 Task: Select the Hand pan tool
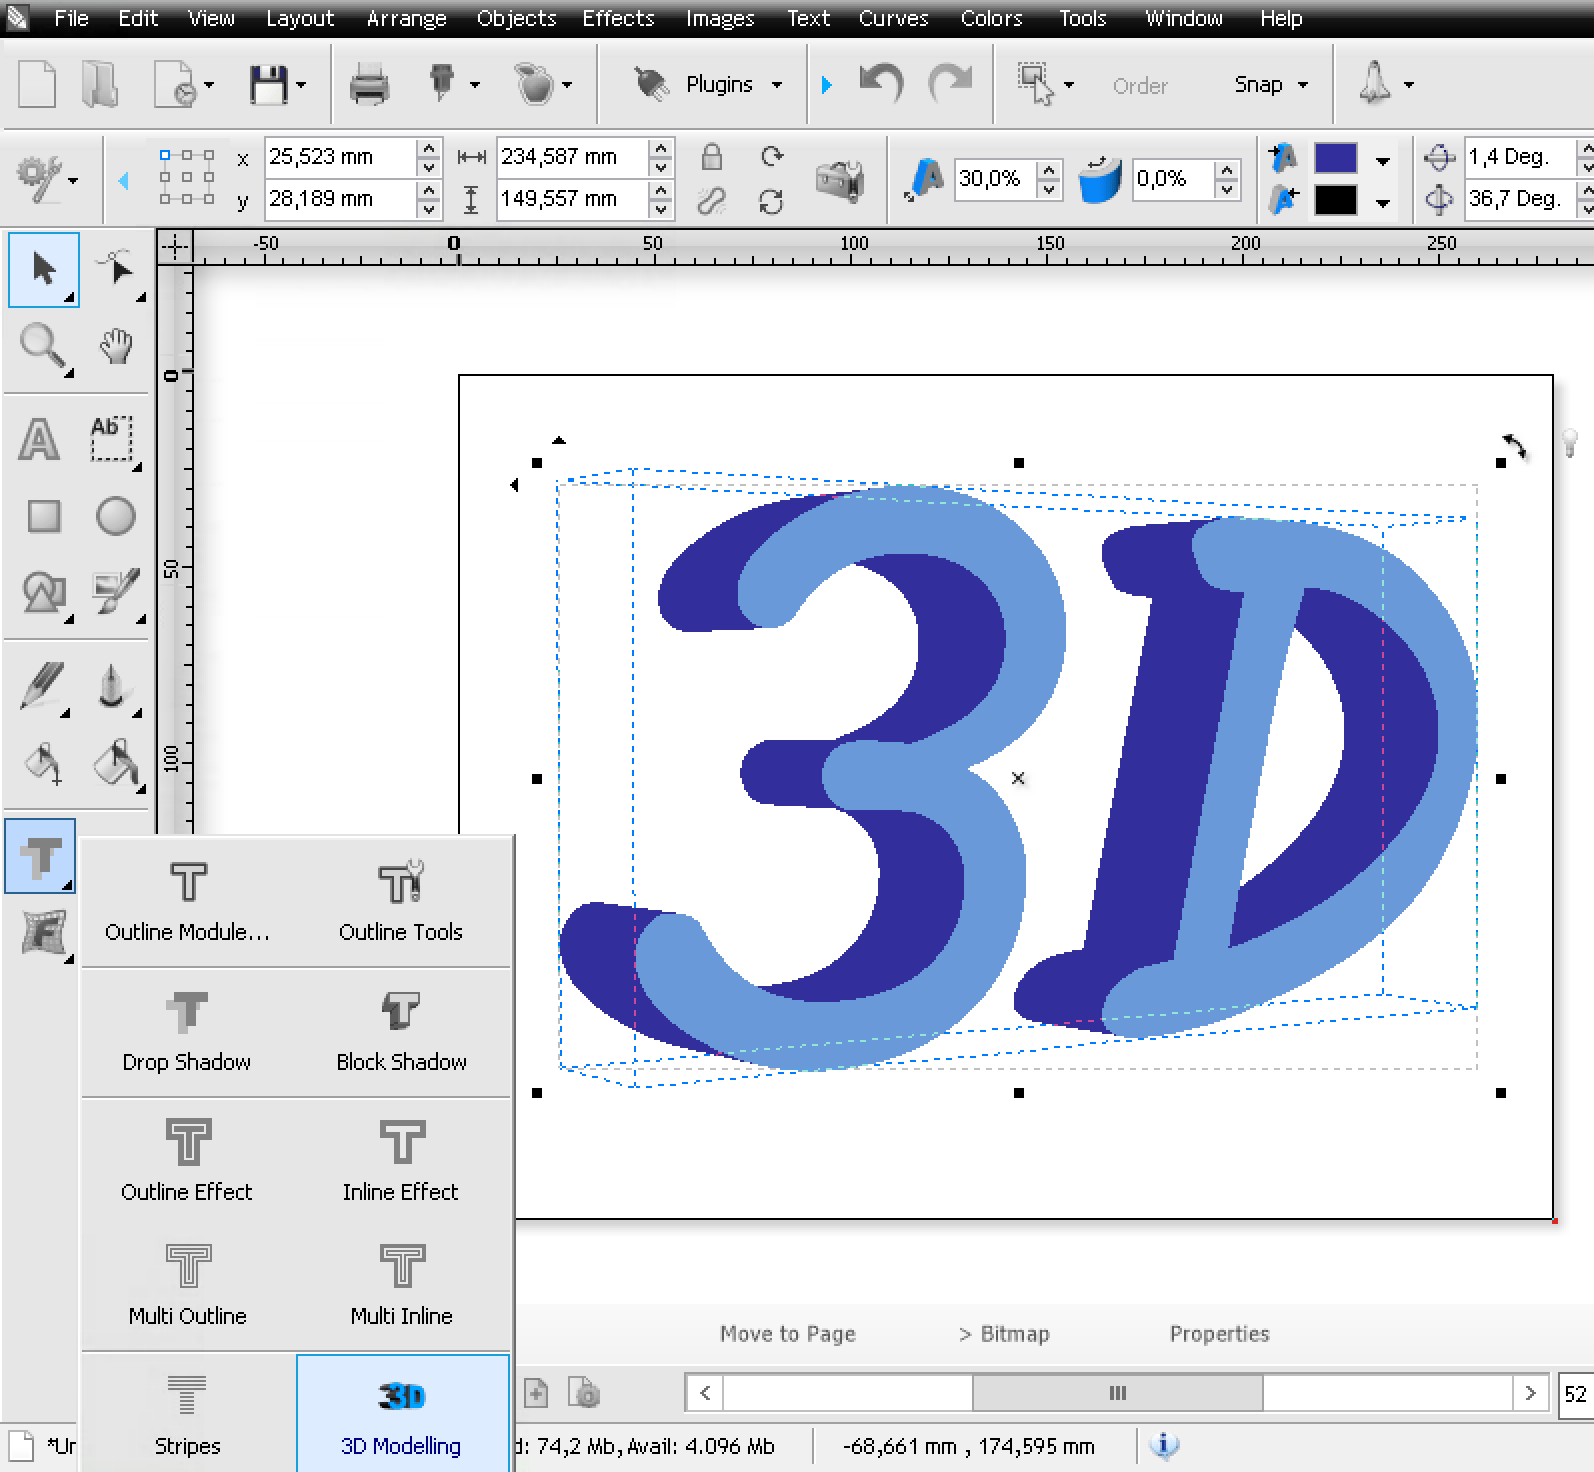(x=116, y=346)
